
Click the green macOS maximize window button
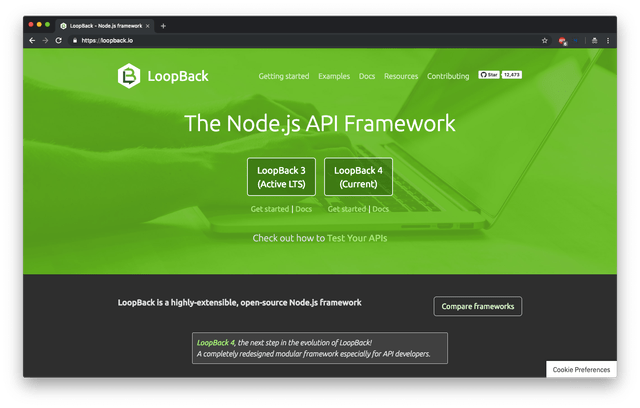(x=47, y=24)
